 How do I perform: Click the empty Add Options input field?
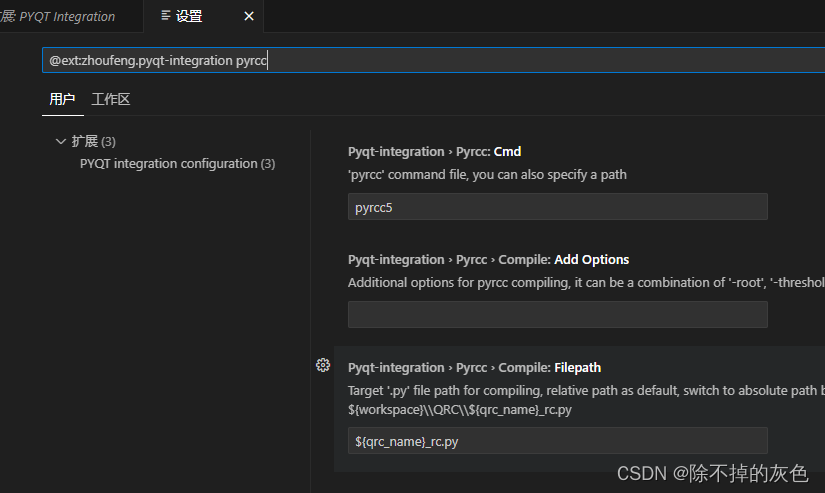(558, 315)
